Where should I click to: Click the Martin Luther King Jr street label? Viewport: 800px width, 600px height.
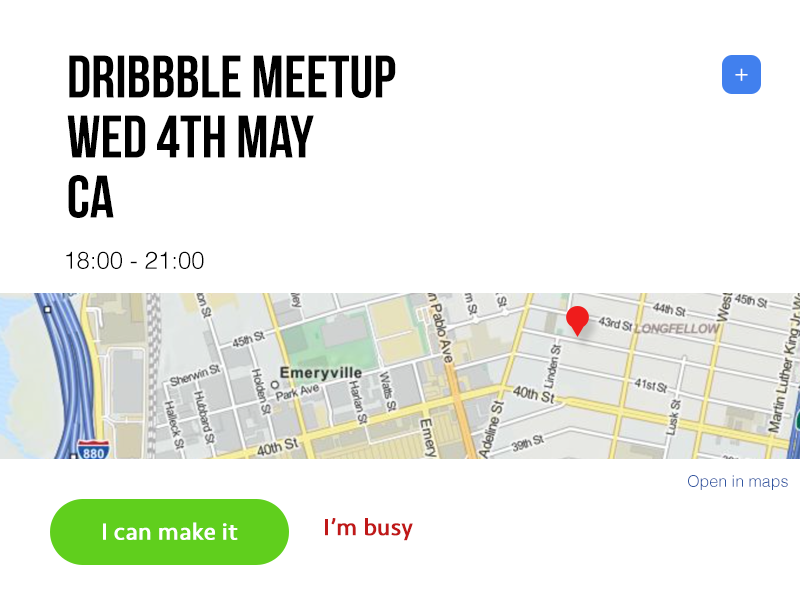[x=786, y=366]
